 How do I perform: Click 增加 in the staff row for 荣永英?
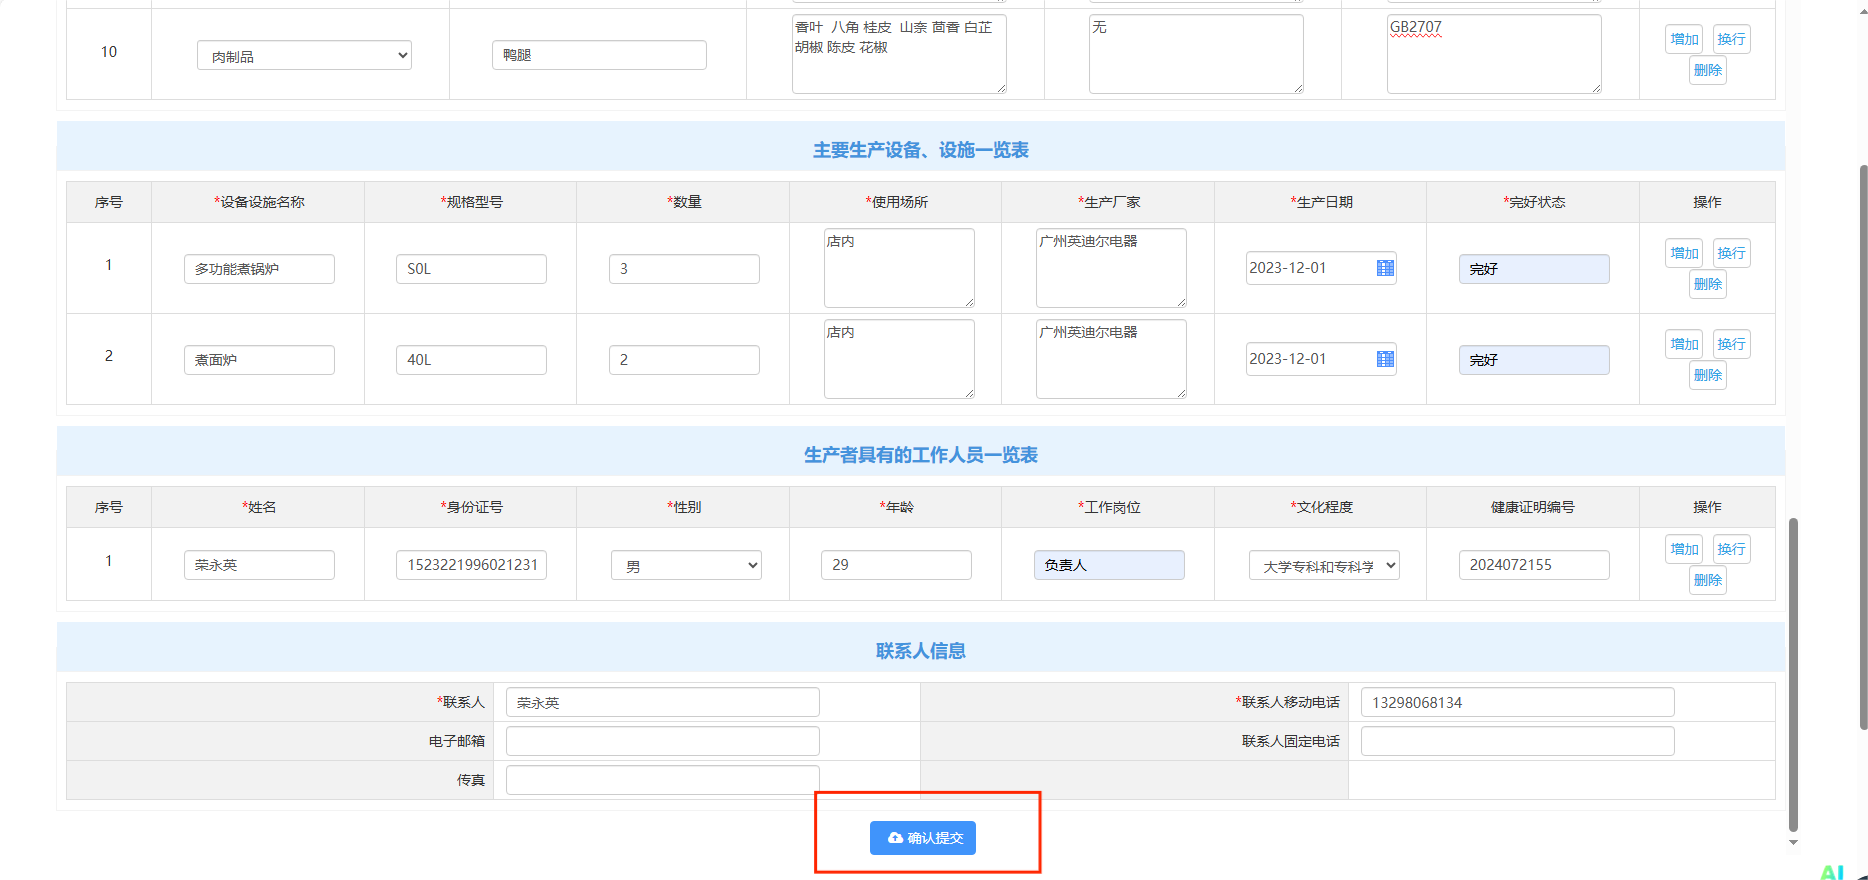click(x=1684, y=549)
